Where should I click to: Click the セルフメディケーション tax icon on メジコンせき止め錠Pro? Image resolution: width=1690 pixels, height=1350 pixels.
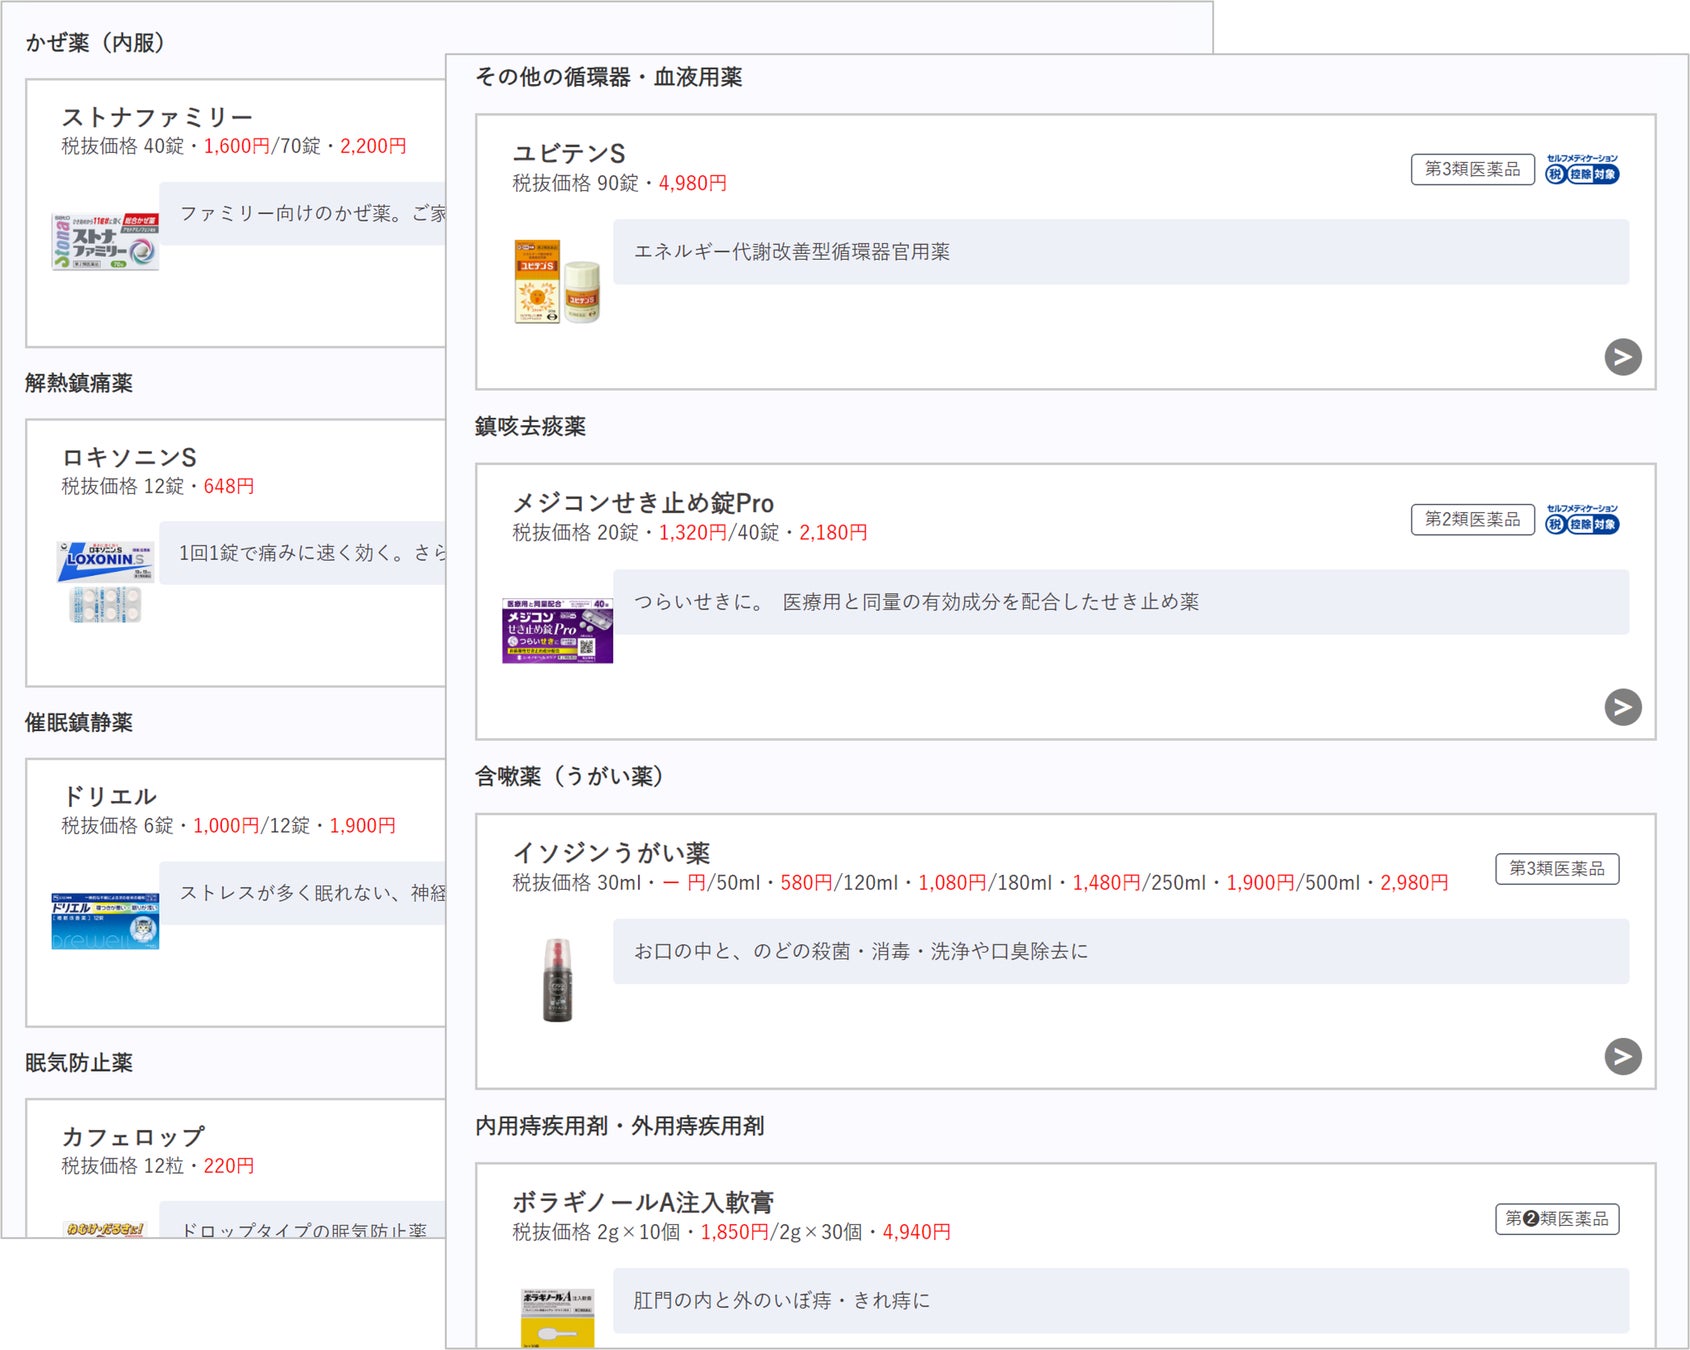1582,519
